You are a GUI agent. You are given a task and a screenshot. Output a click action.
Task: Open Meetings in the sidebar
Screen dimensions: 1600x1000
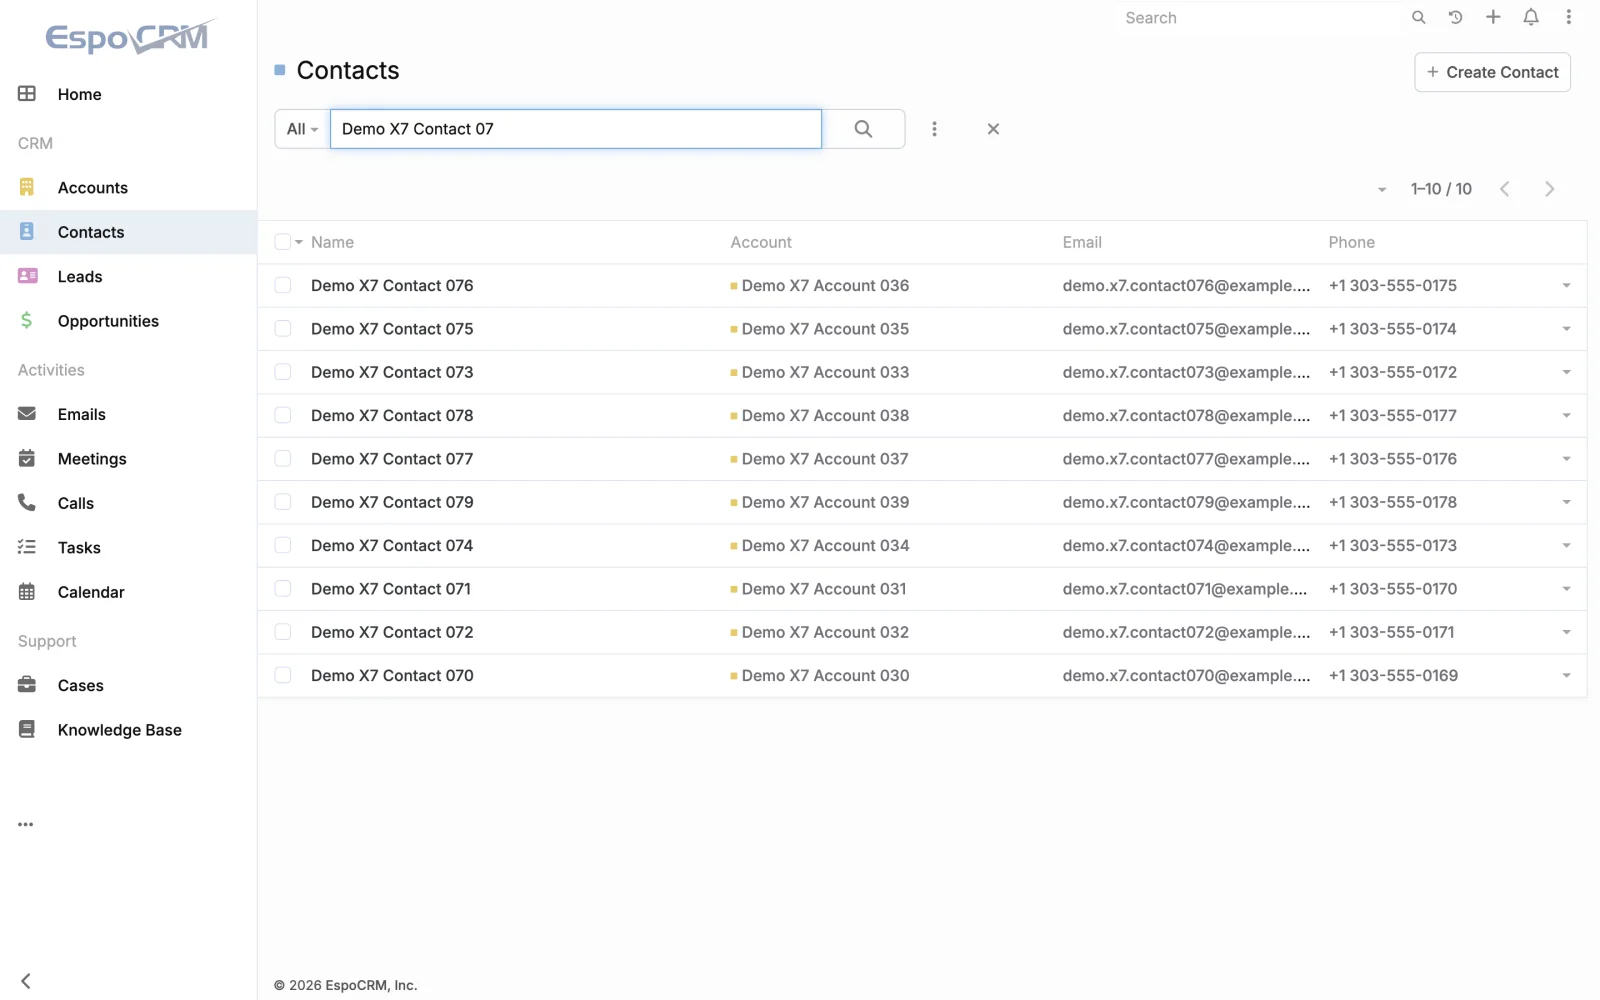92,459
